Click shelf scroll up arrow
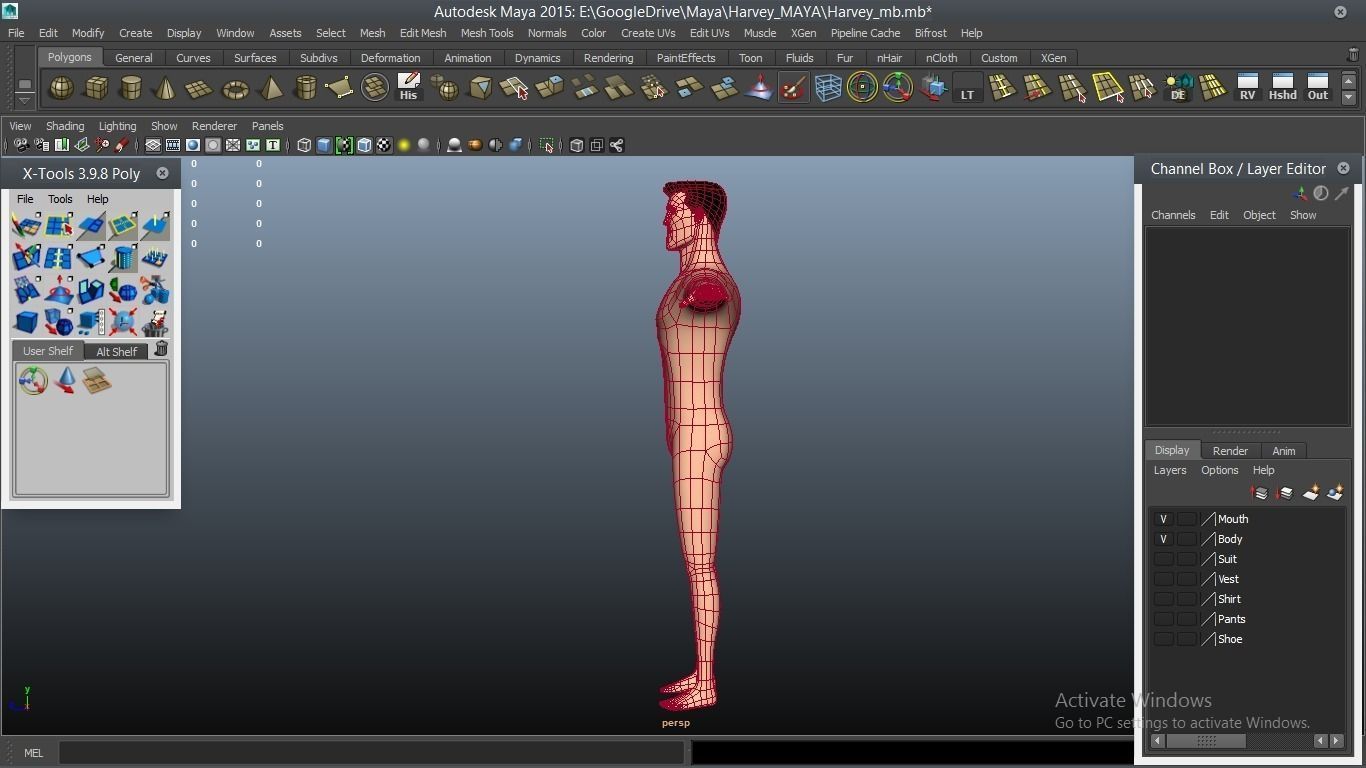 click(x=1348, y=81)
